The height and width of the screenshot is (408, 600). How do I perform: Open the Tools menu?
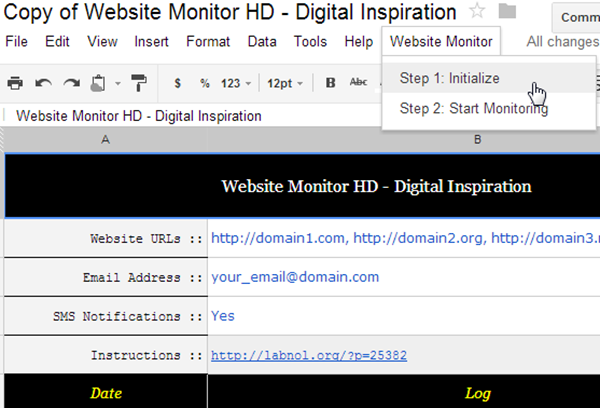310,41
